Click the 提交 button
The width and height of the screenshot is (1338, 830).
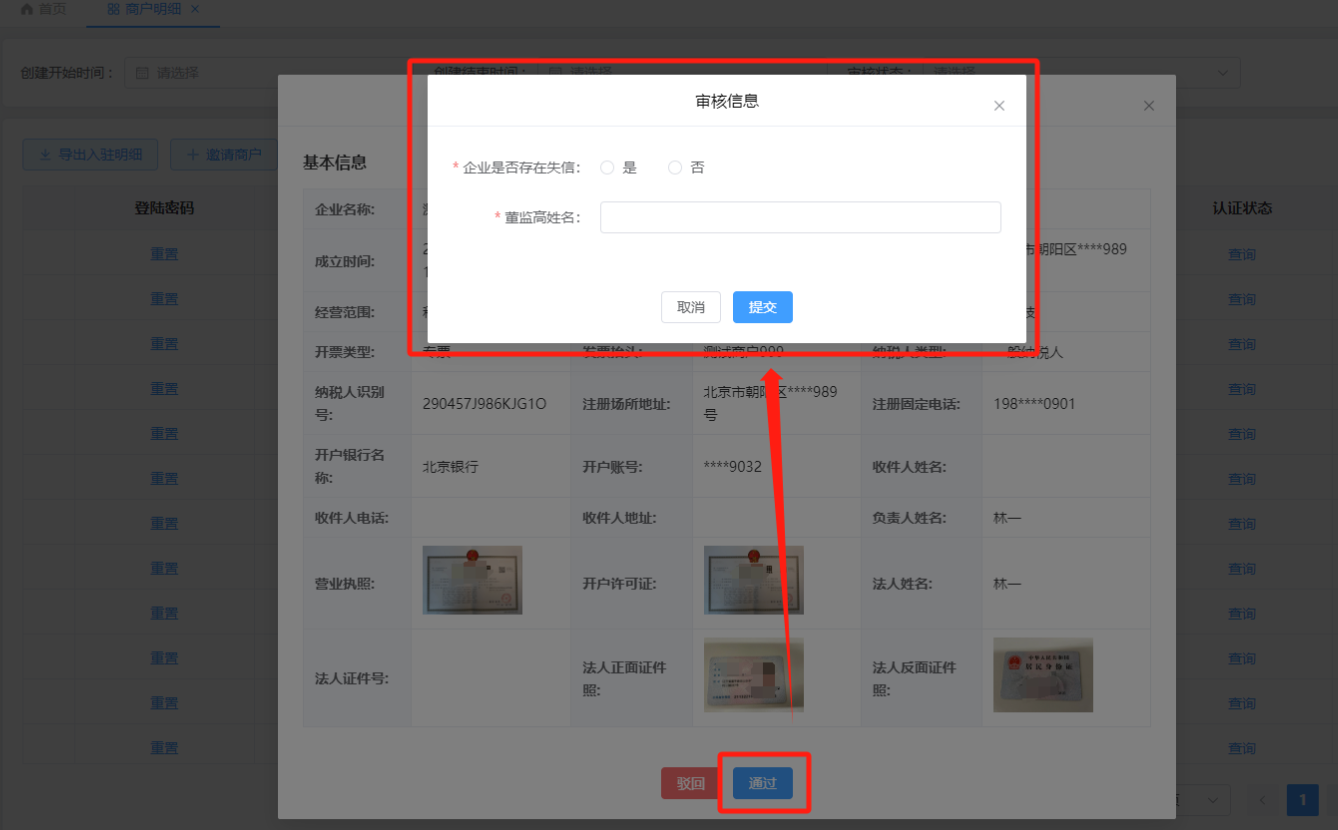pos(762,307)
